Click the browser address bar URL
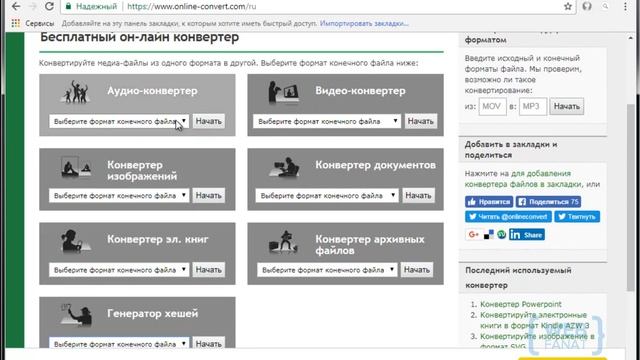Image resolution: width=640 pixels, height=360 pixels. pos(192,7)
